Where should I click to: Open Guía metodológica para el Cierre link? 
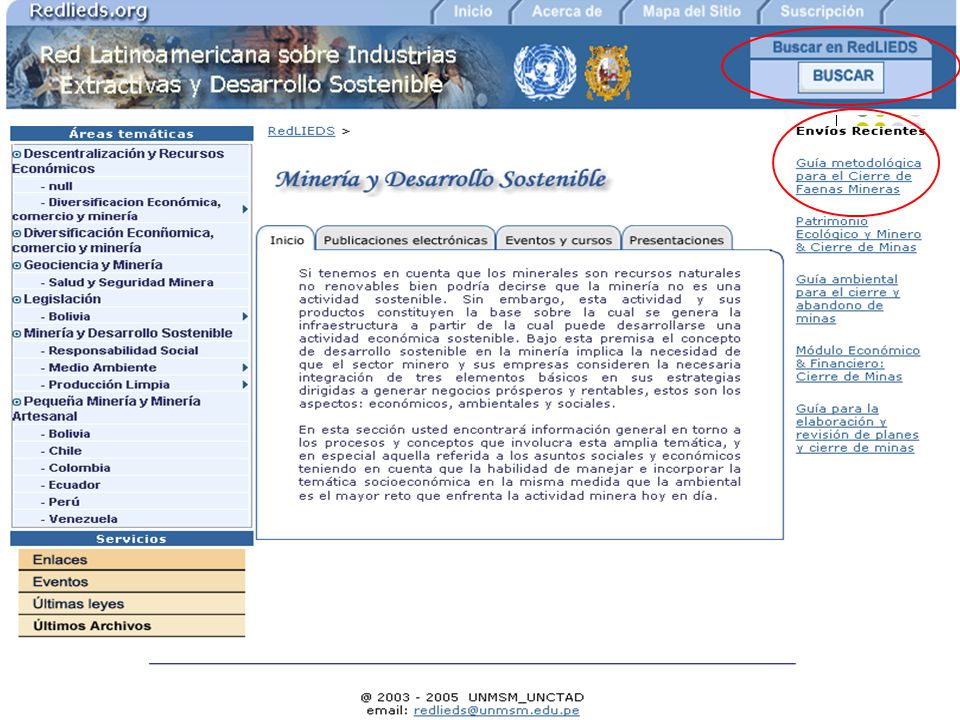coord(858,176)
